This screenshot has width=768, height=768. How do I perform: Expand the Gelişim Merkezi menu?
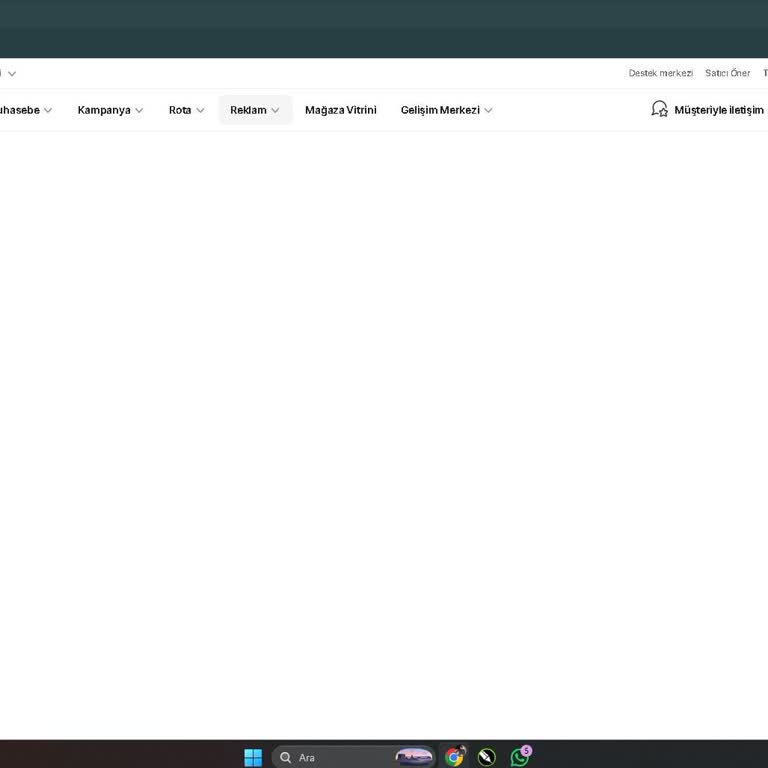[446, 110]
